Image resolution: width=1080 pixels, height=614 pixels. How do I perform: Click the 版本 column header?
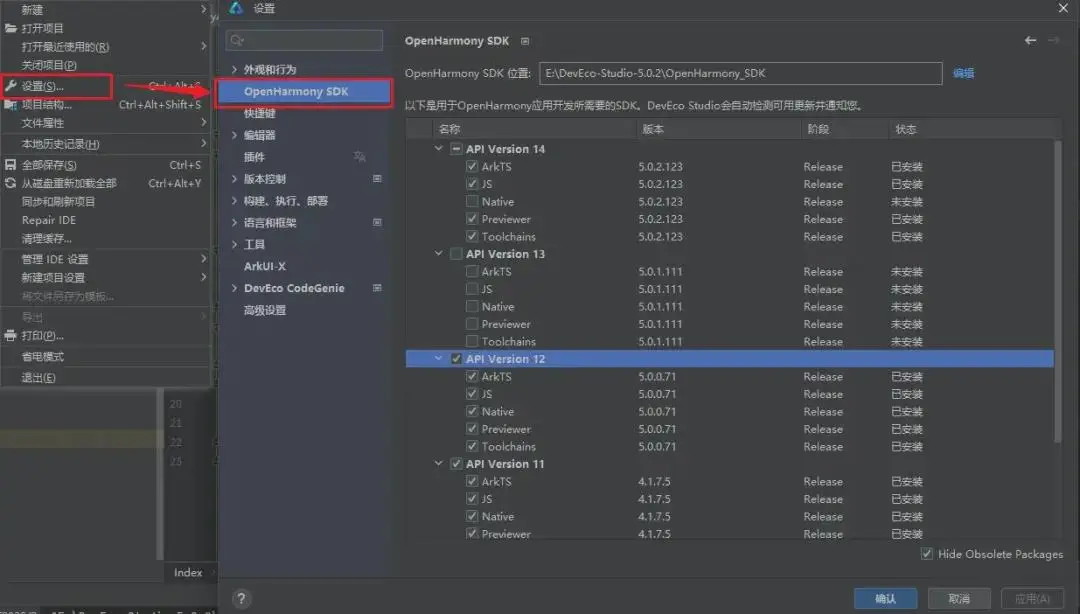(x=652, y=129)
